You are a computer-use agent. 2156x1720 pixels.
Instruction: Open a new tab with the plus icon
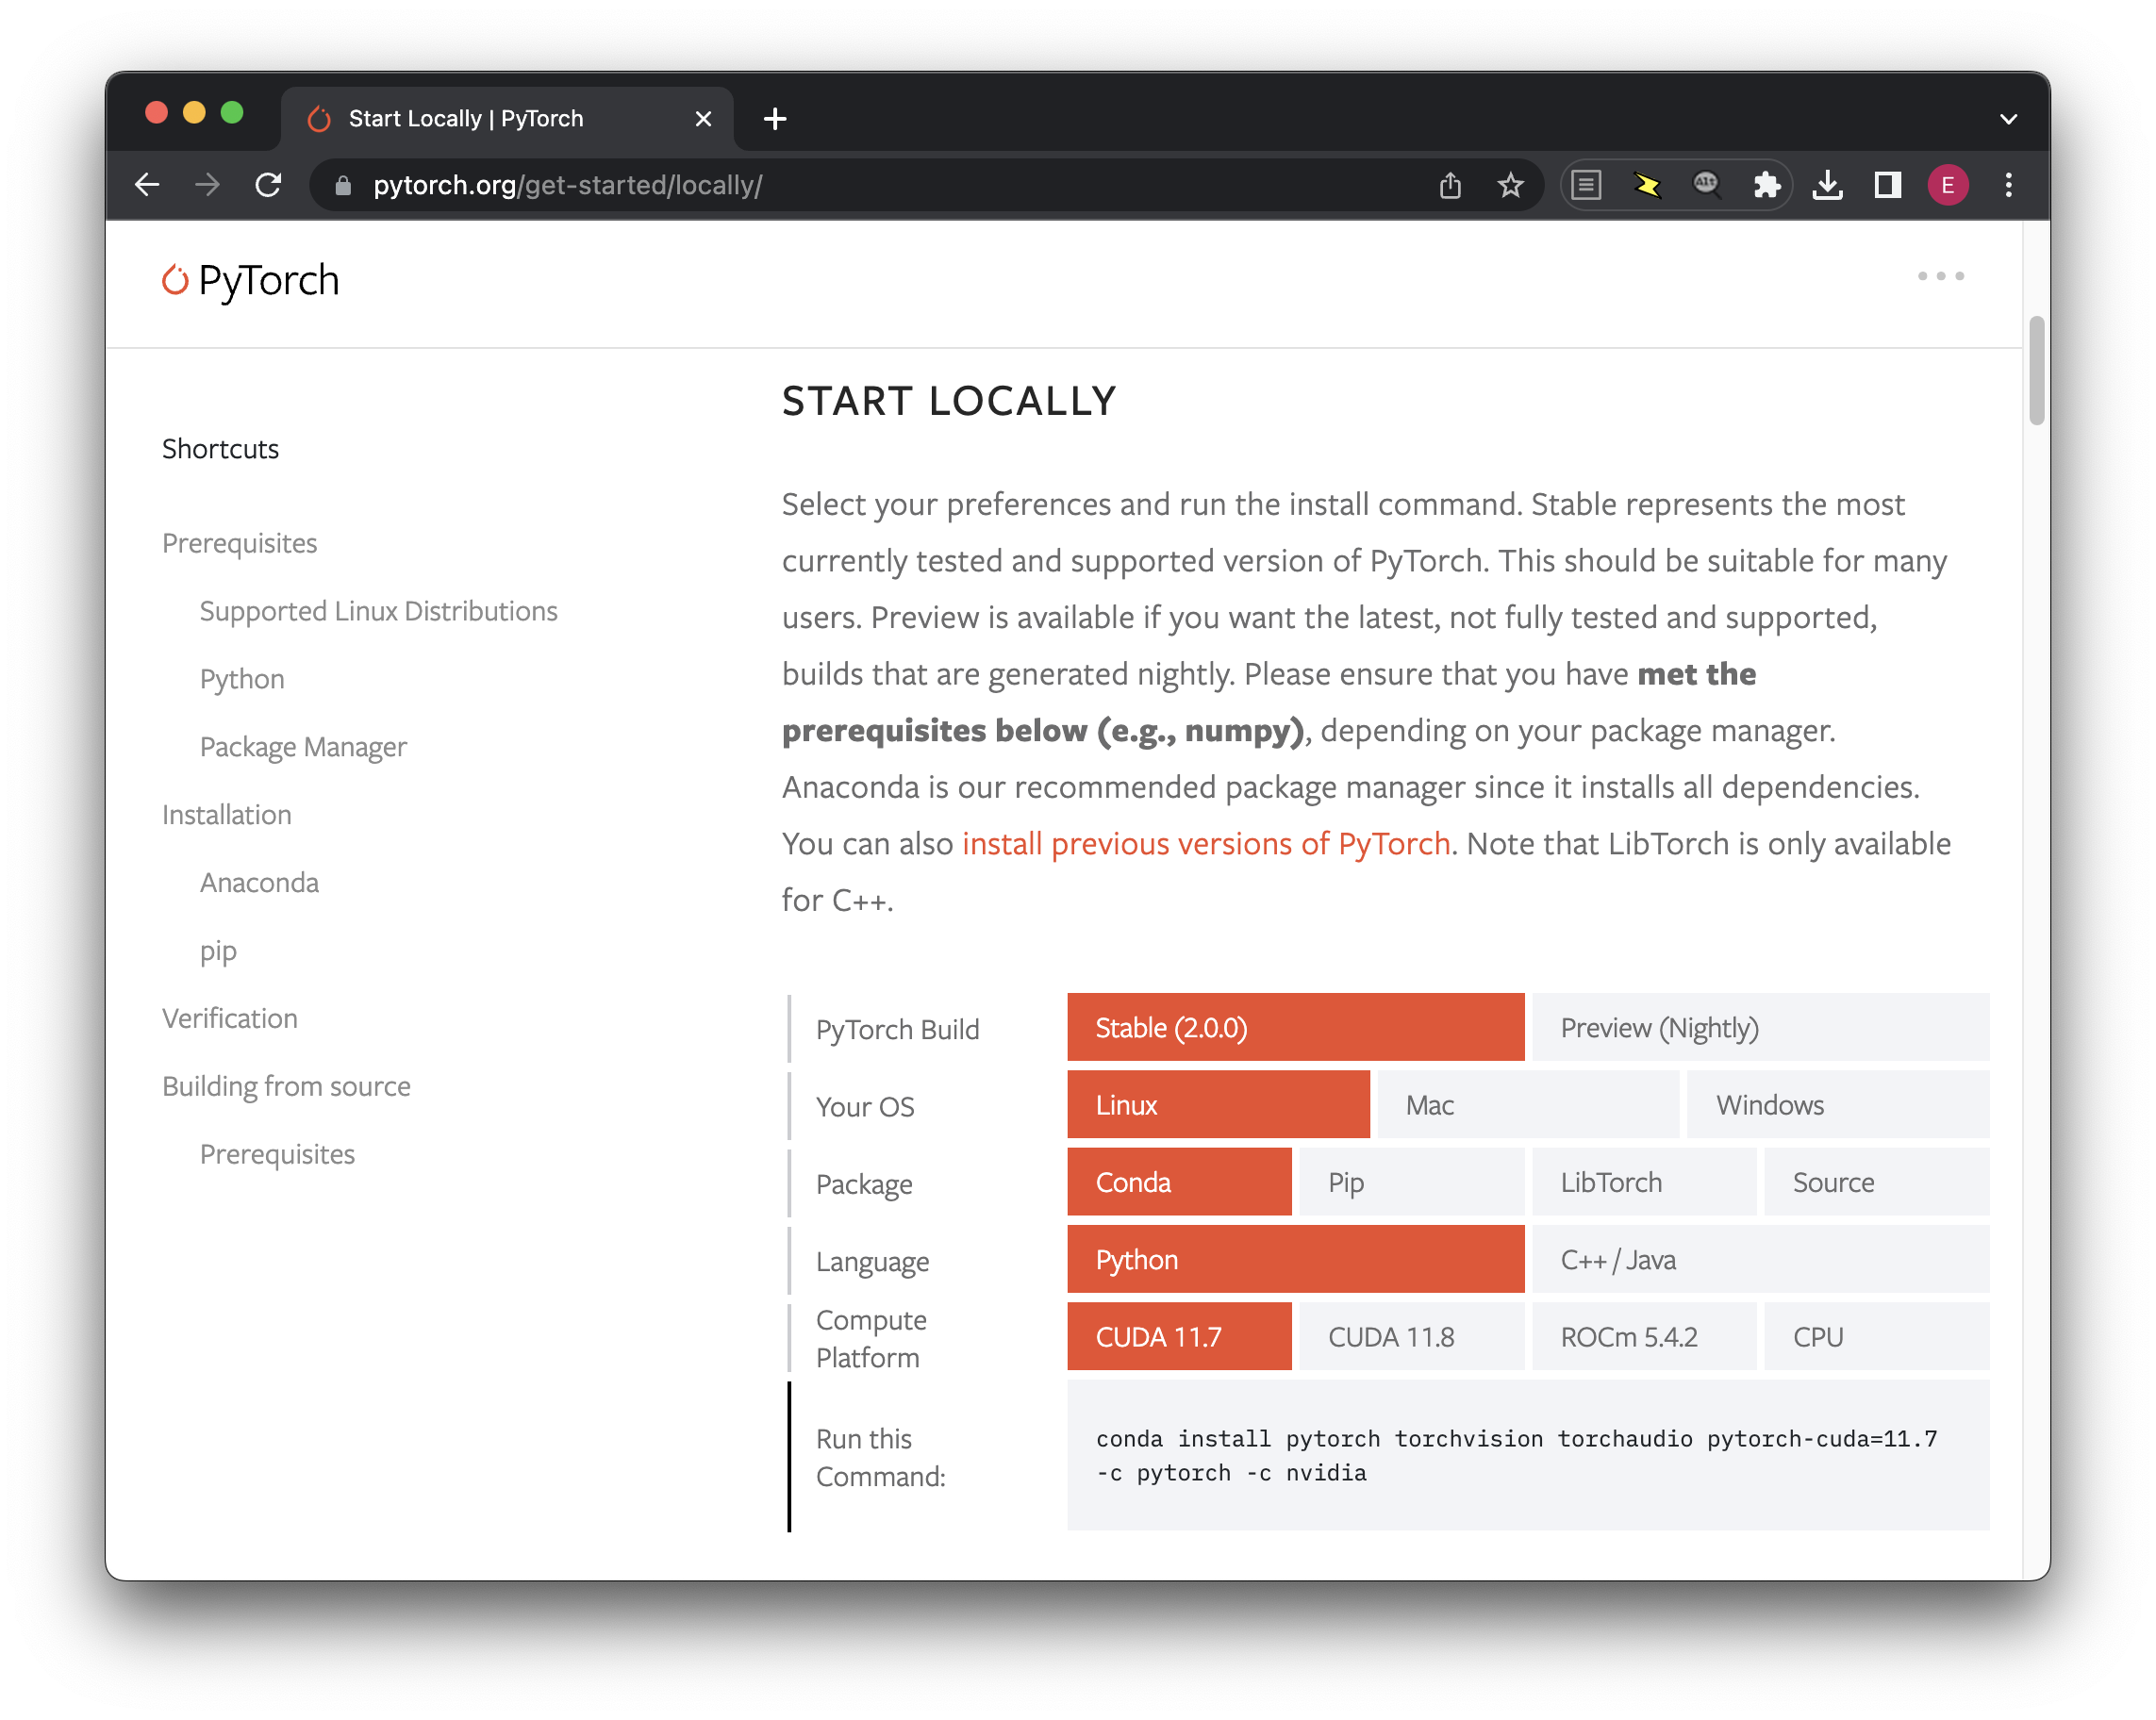[775, 119]
